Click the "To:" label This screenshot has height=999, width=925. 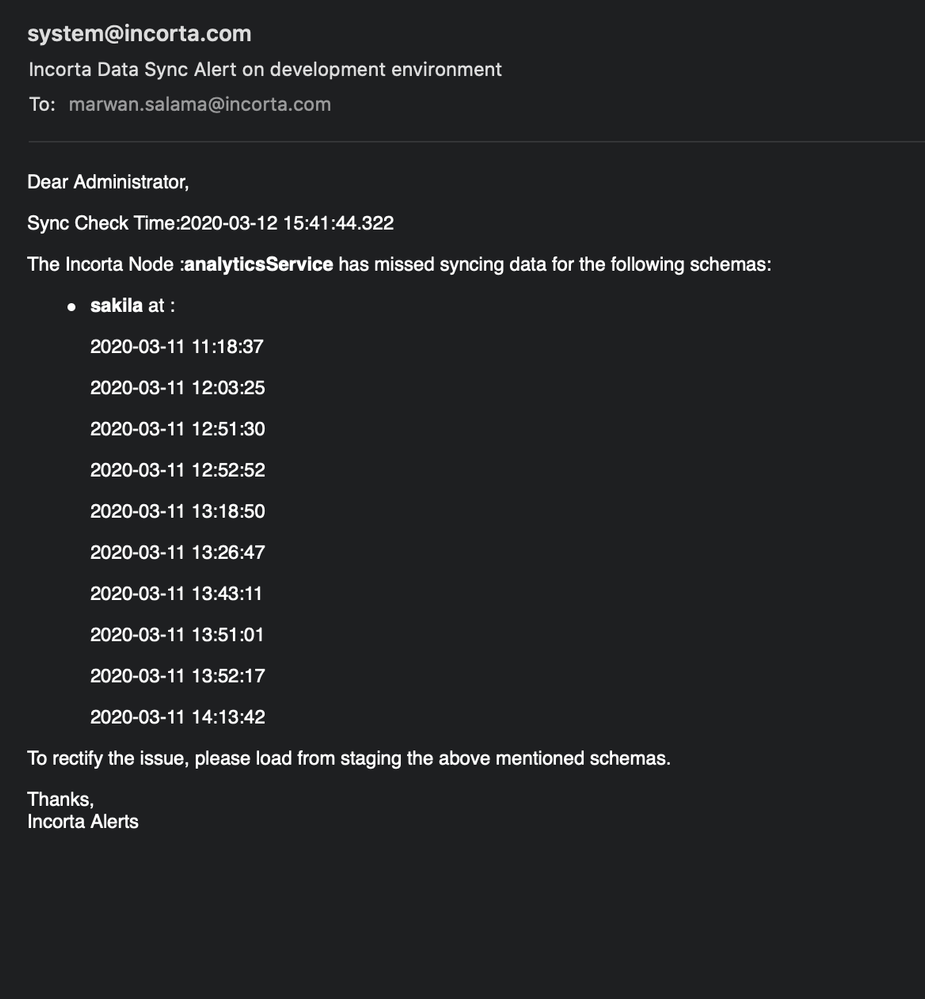click(x=41, y=105)
